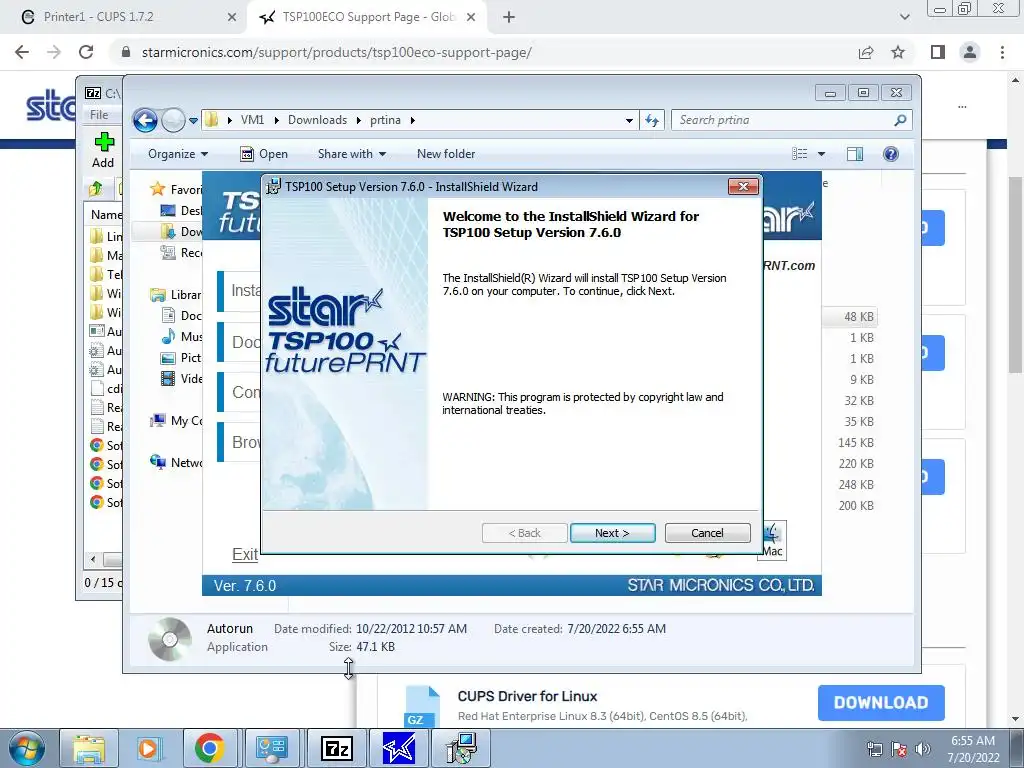
Task: Select Network in the navigation pane
Action: click(176, 462)
